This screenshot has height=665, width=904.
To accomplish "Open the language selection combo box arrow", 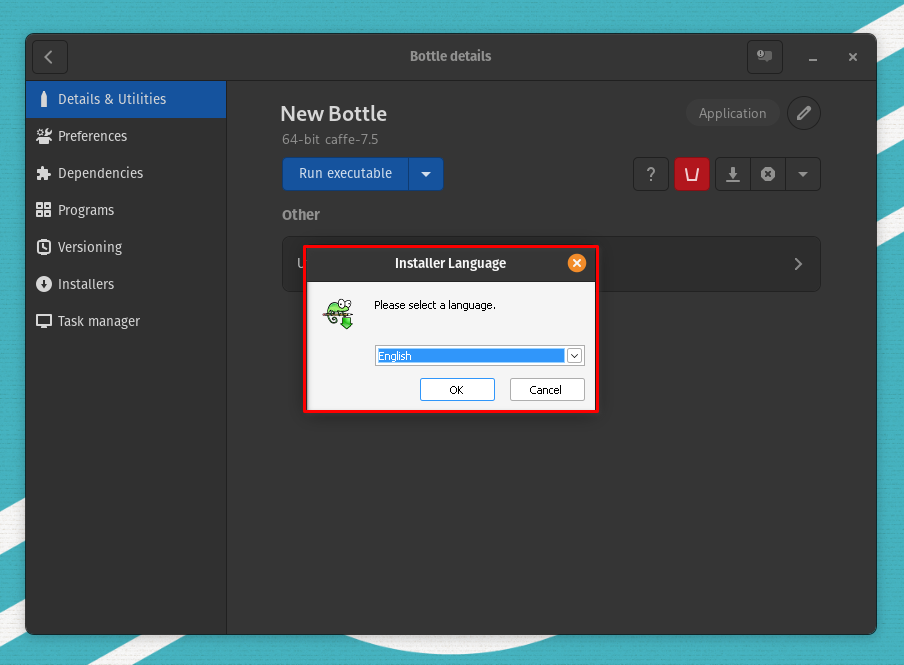I will (x=574, y=356).
